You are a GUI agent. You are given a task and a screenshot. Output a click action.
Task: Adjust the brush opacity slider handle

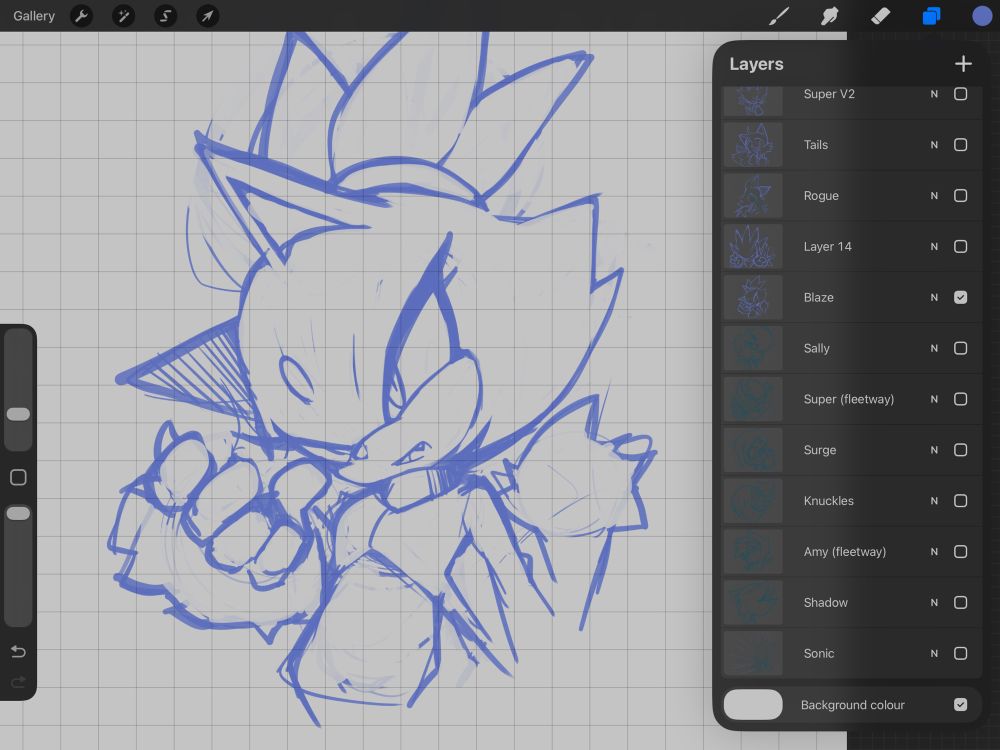pos(18,513)
